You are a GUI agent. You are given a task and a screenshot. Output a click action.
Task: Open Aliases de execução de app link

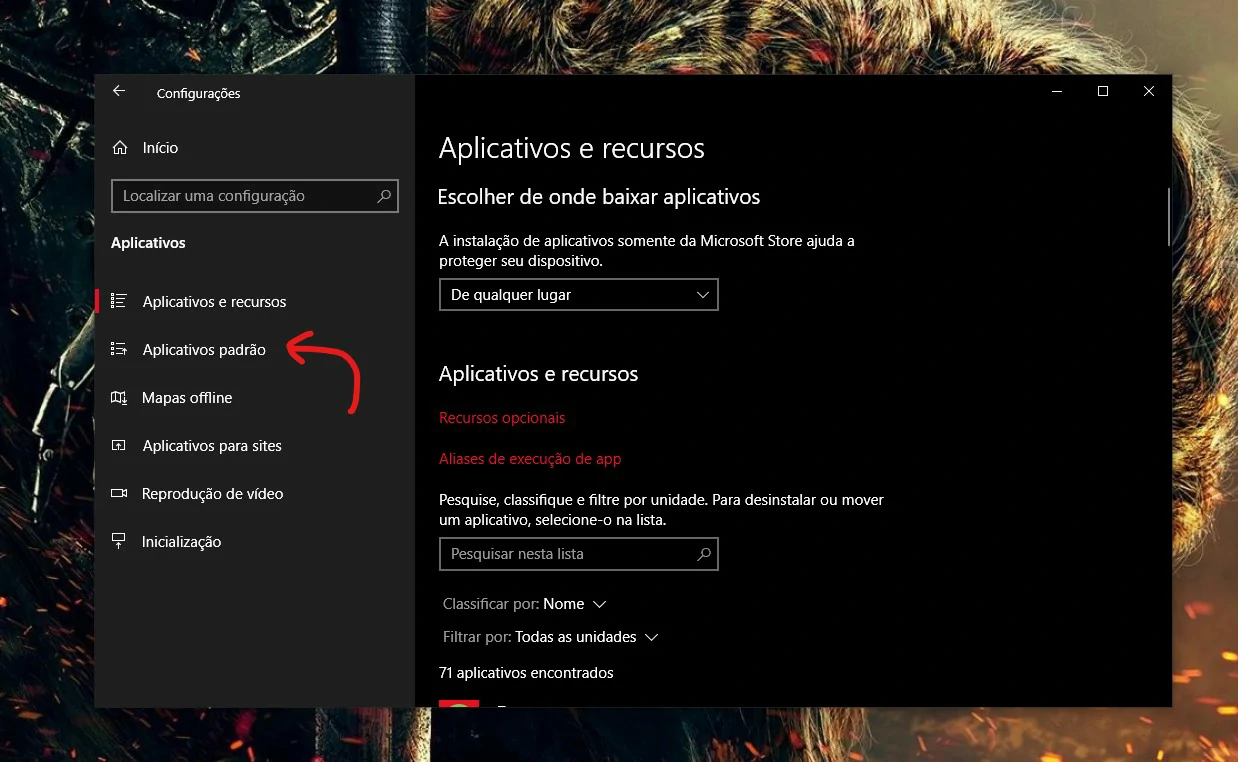pyautogui.click(x=530, y=459)
